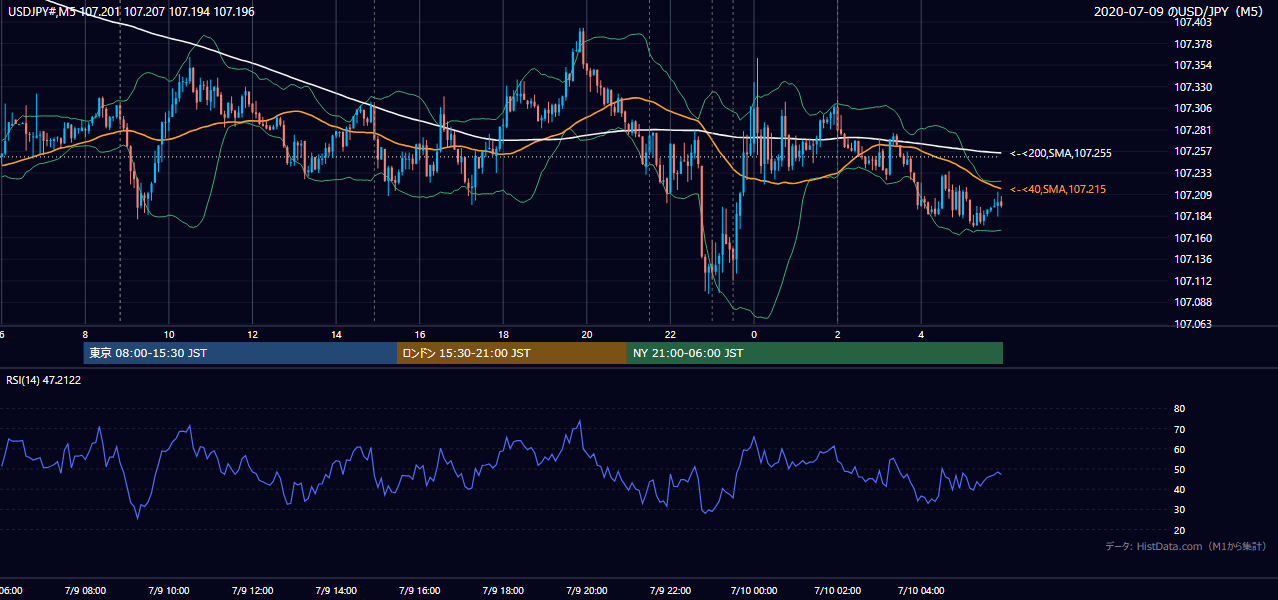This screenshot has height=600, width=1278.
Task: Click price level 107.354 on the axis
Action: click(x=1193, y=65)
